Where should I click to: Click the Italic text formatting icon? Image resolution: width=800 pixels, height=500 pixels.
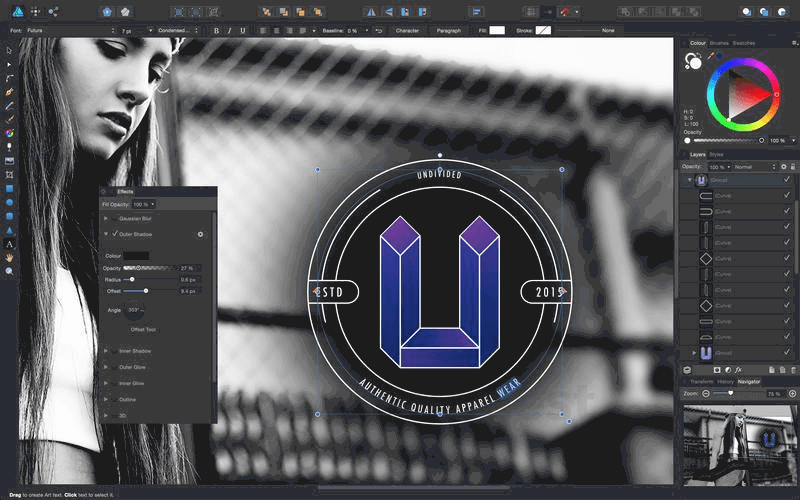pos(229,31)
